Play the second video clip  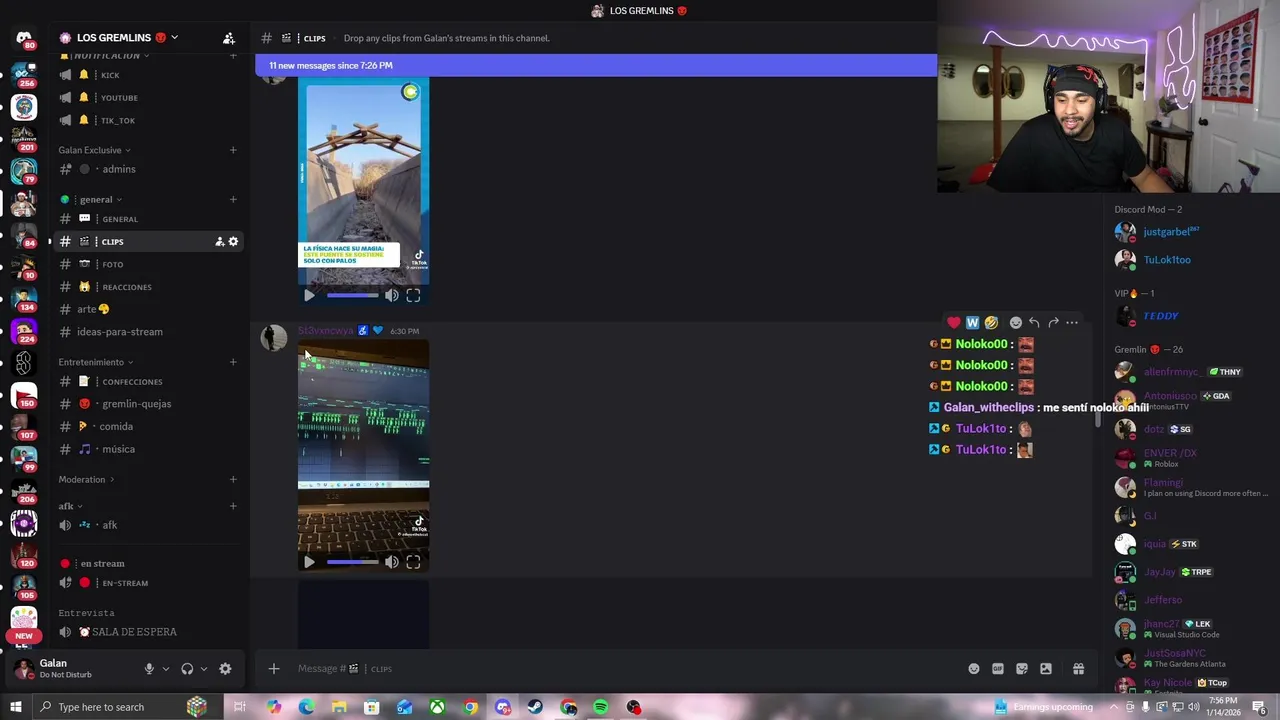coord(309,562)
